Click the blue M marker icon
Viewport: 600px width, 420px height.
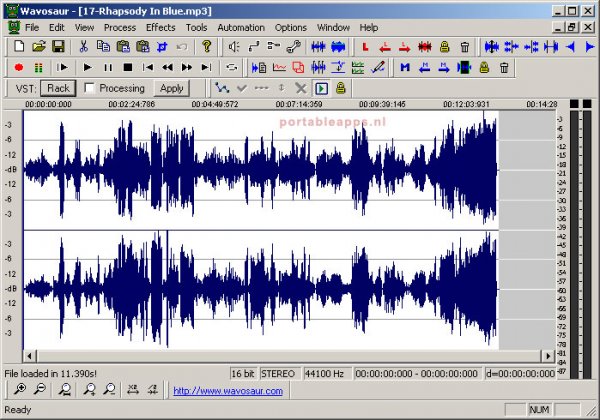click(x=405, y=67)
